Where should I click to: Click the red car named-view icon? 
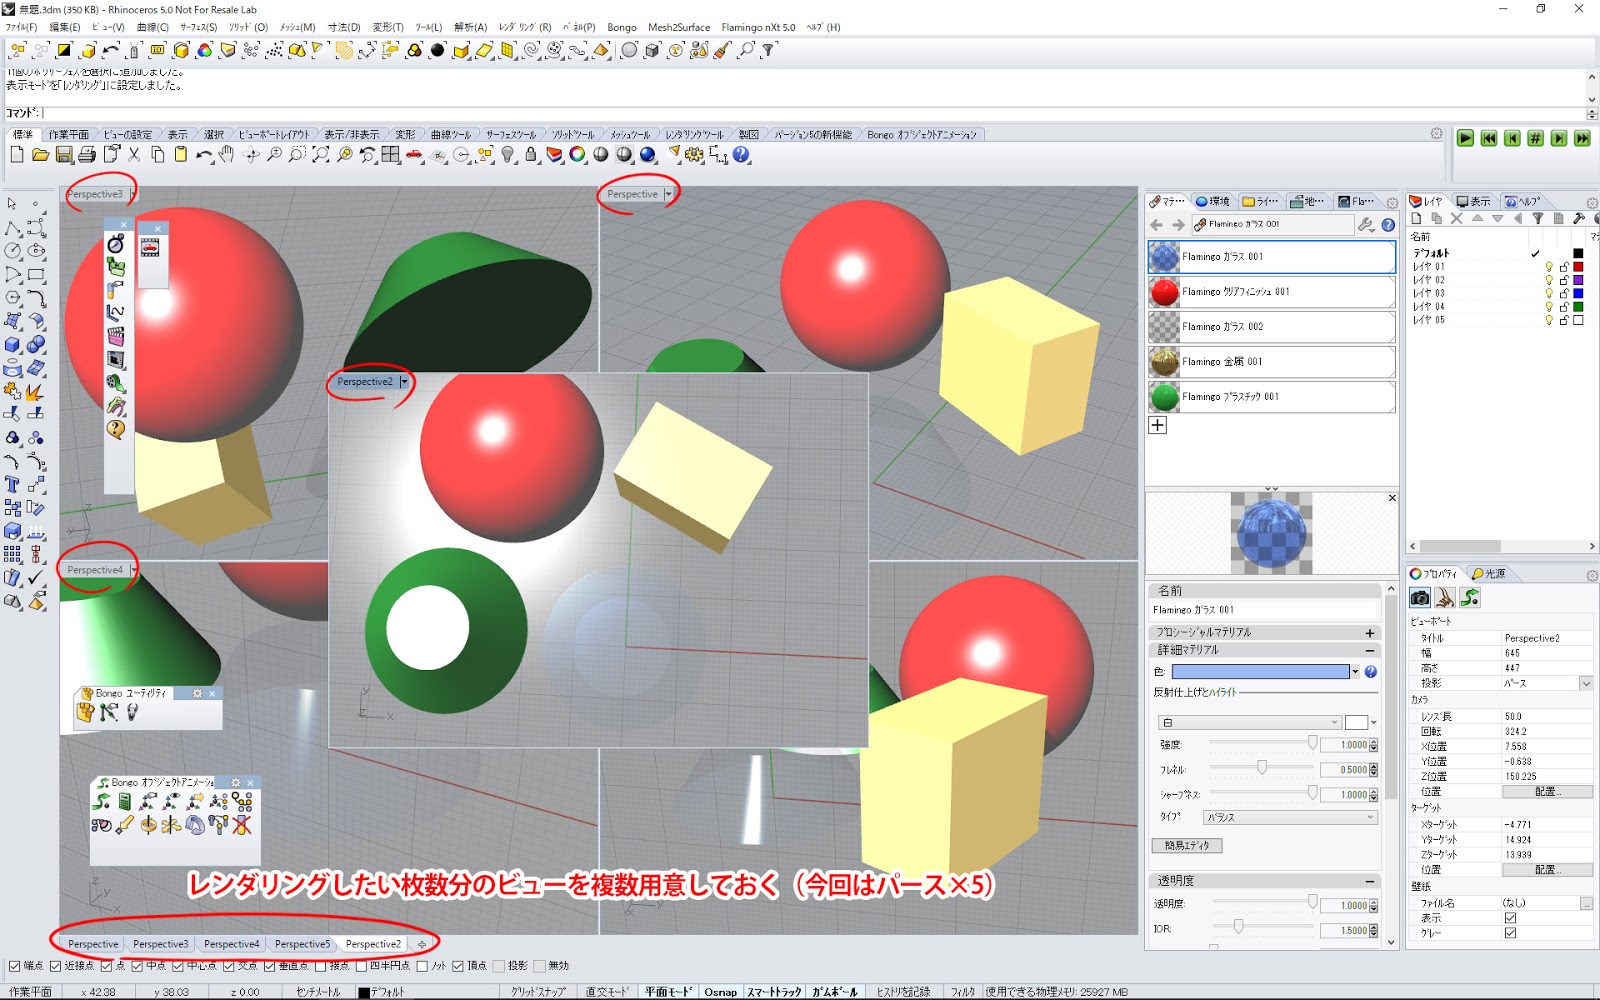pos(414,155)
